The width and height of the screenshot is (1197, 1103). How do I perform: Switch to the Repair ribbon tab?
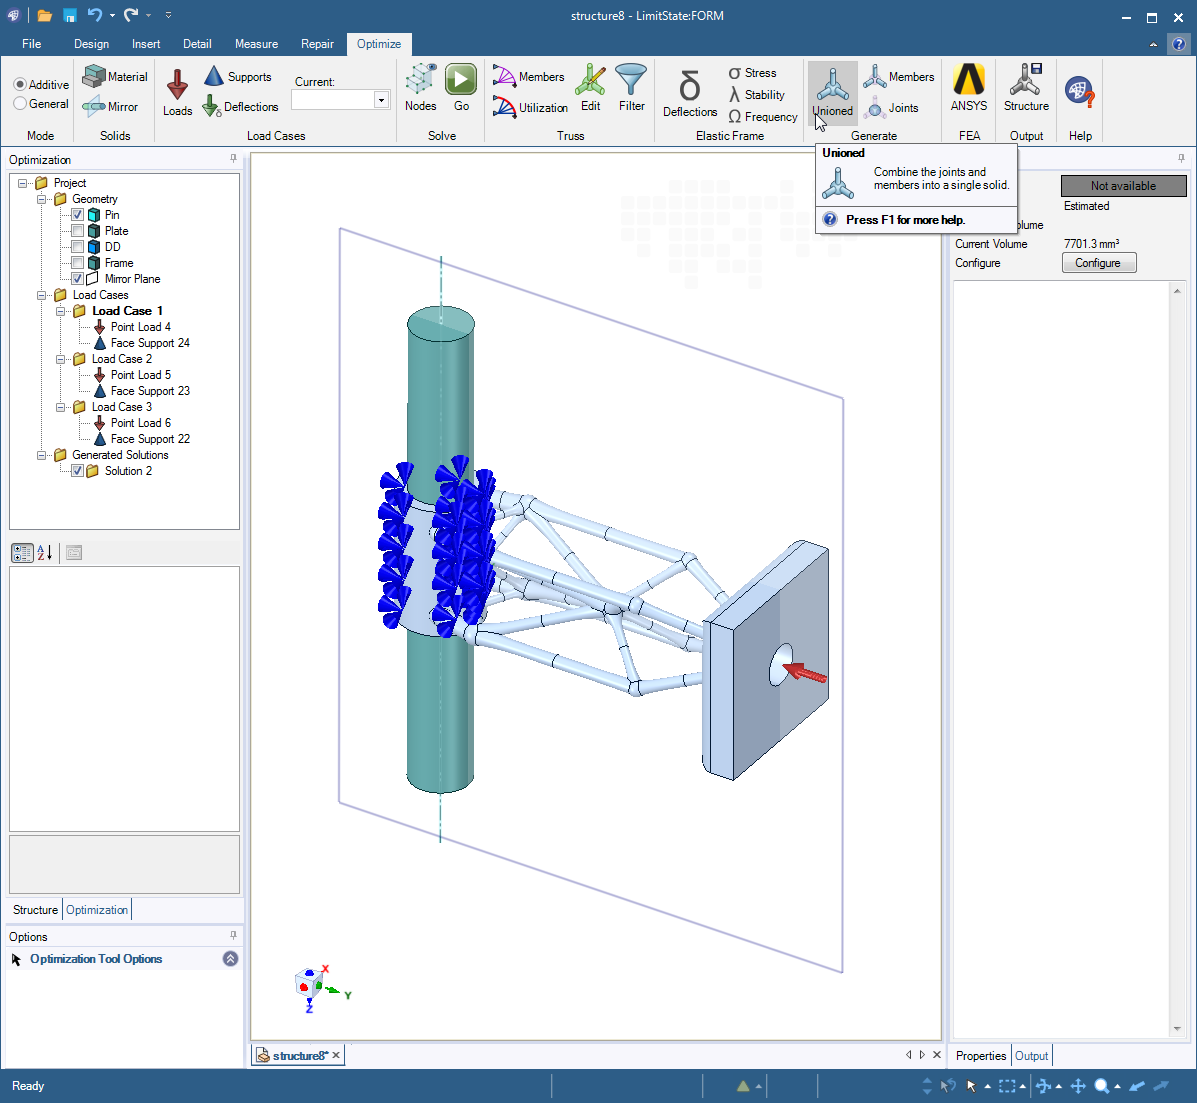point(317,44)
